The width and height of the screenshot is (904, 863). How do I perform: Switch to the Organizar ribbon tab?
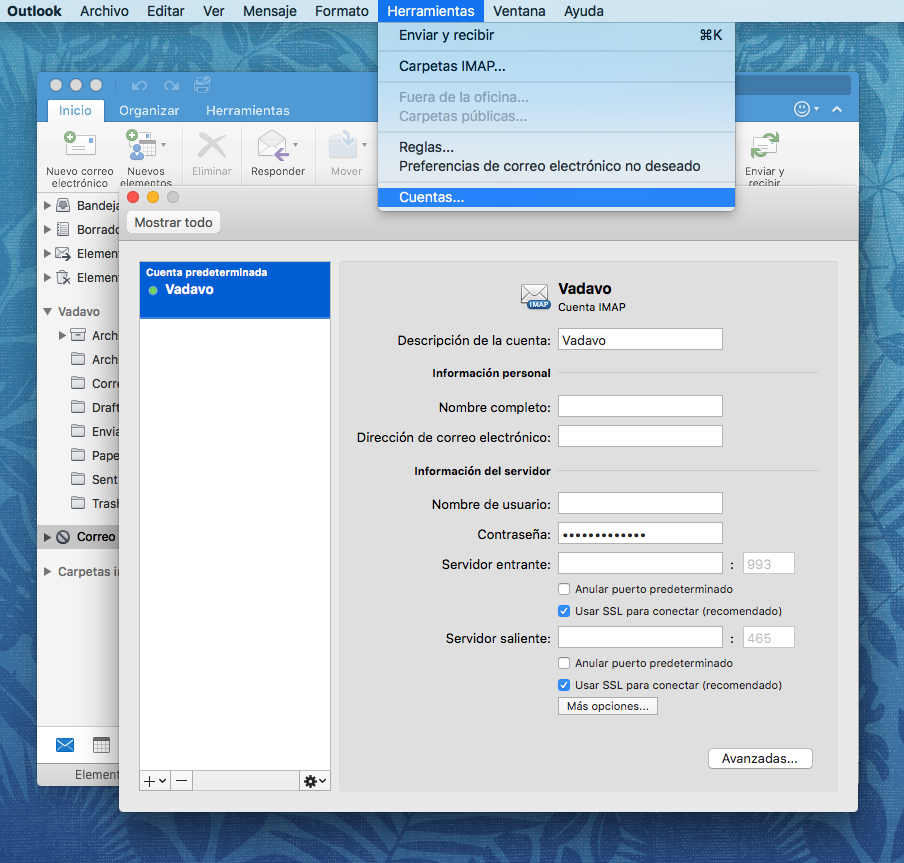pyautogui.click(x=149, y=111)
